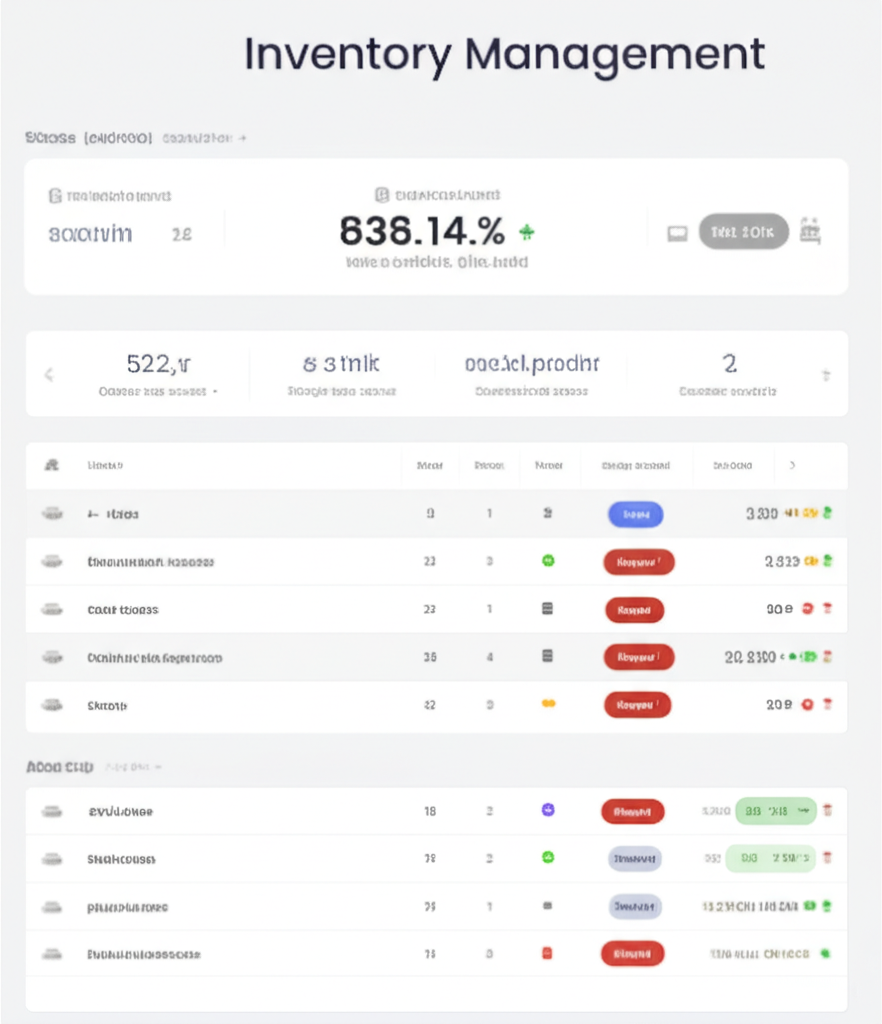Click the yellow status indicator in fifth table row
Image resolution: width=882 pixels, height=1024 pixels.
(x=548, y=705)
